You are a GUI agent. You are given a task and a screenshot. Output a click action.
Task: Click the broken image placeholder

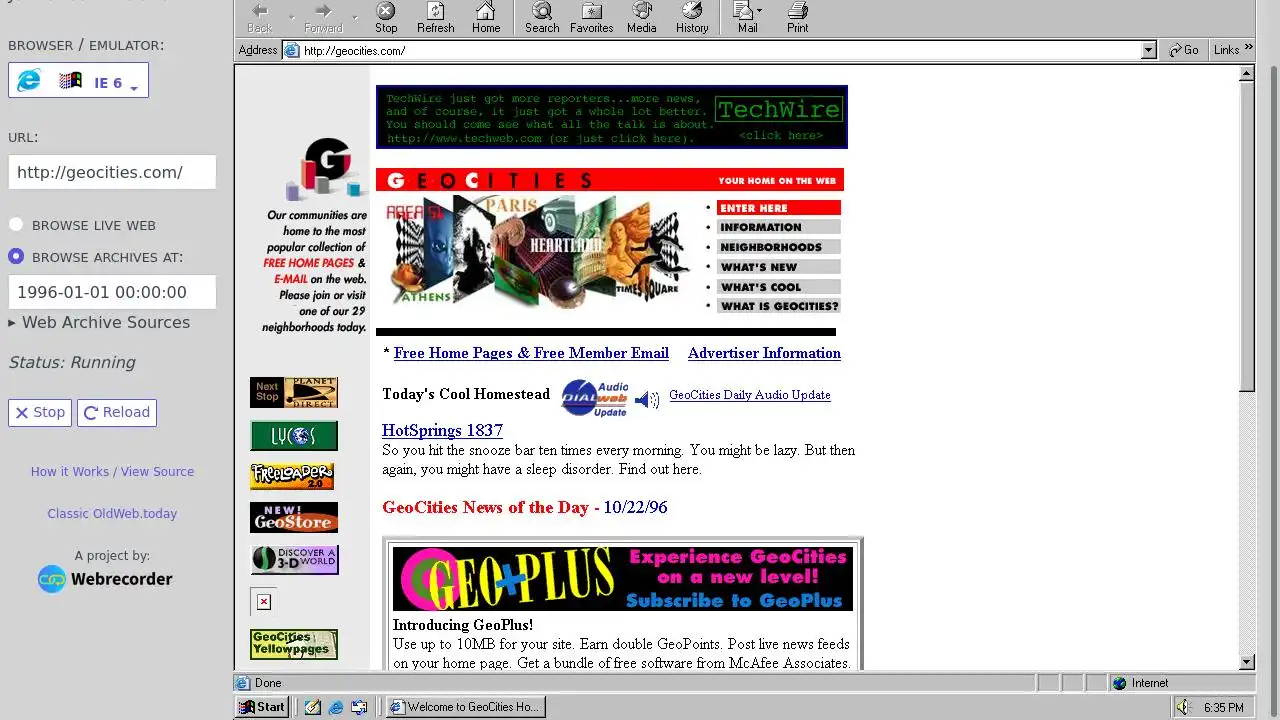tap(263, 601)
